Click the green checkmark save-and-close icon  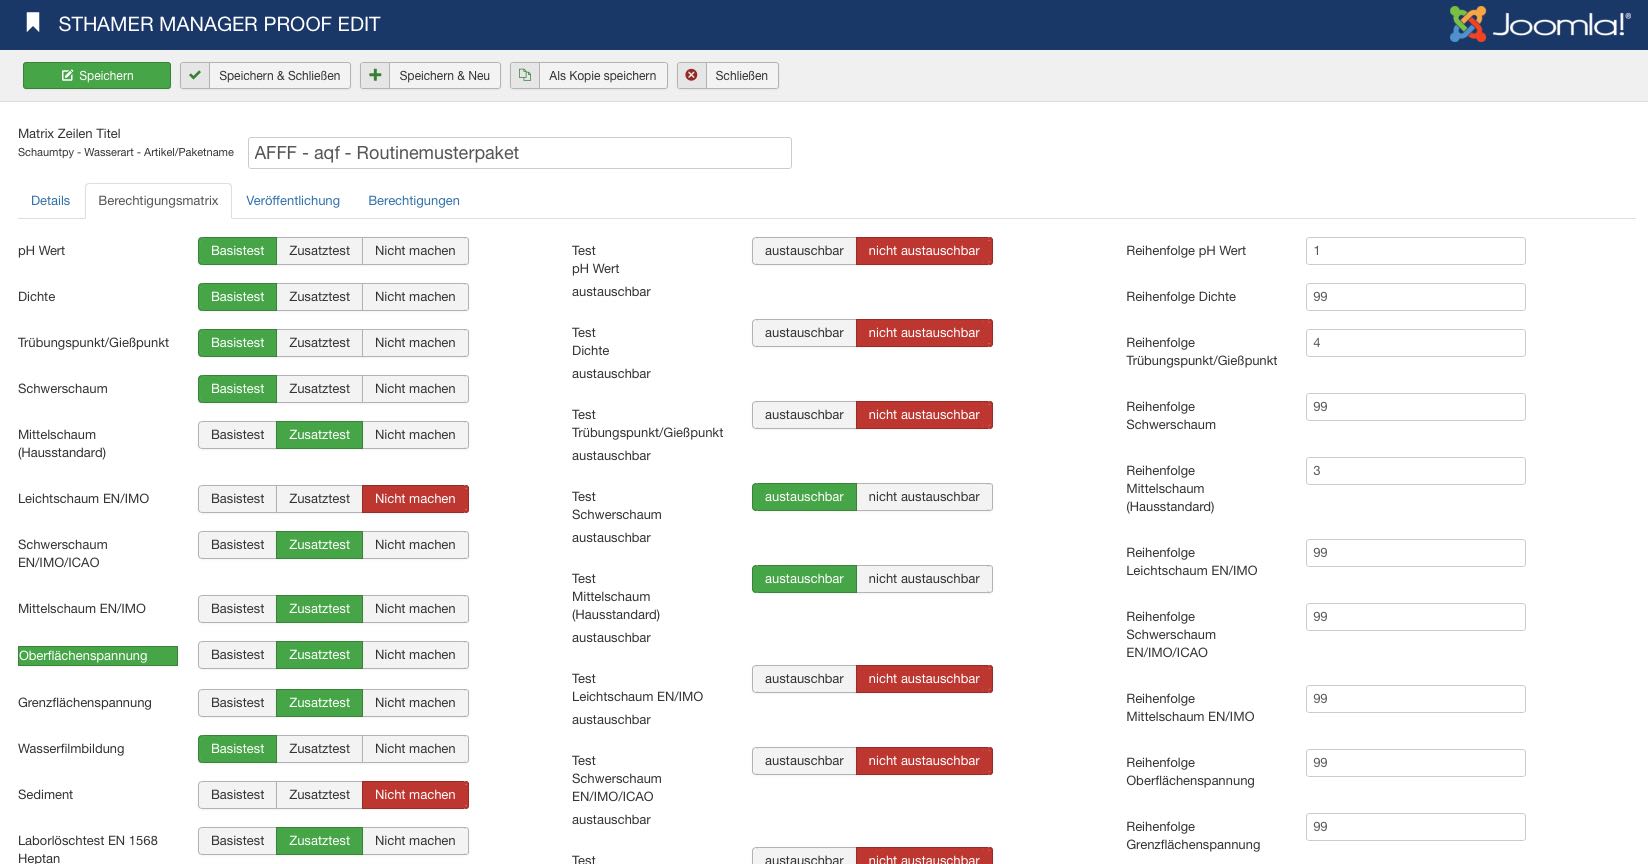point(195,76)
